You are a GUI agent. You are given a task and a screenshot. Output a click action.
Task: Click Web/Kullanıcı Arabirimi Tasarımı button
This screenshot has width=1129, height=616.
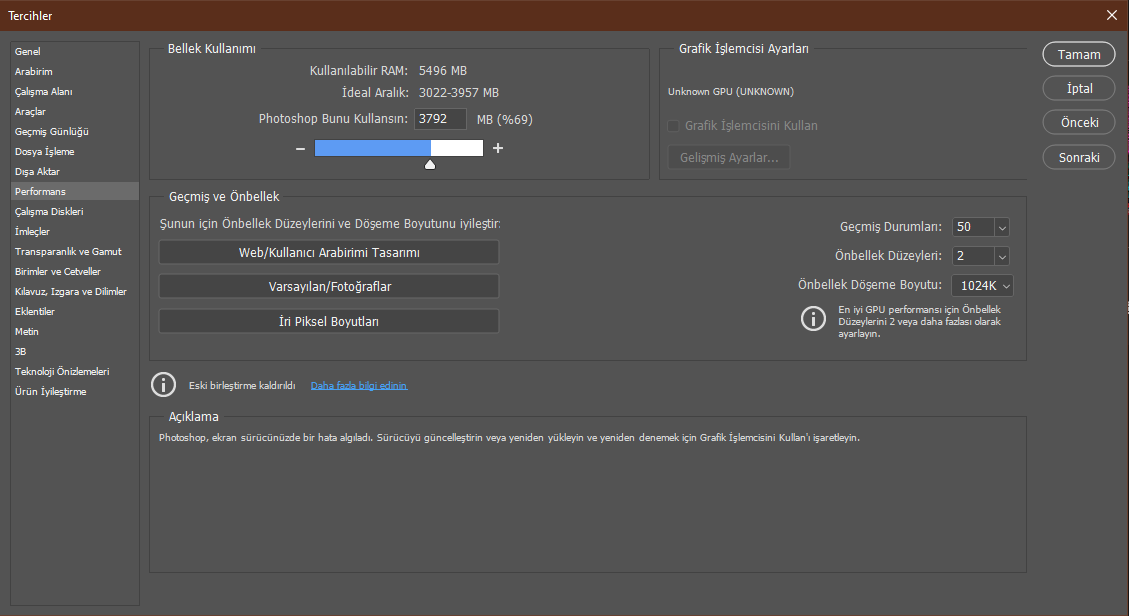(329, 253)
